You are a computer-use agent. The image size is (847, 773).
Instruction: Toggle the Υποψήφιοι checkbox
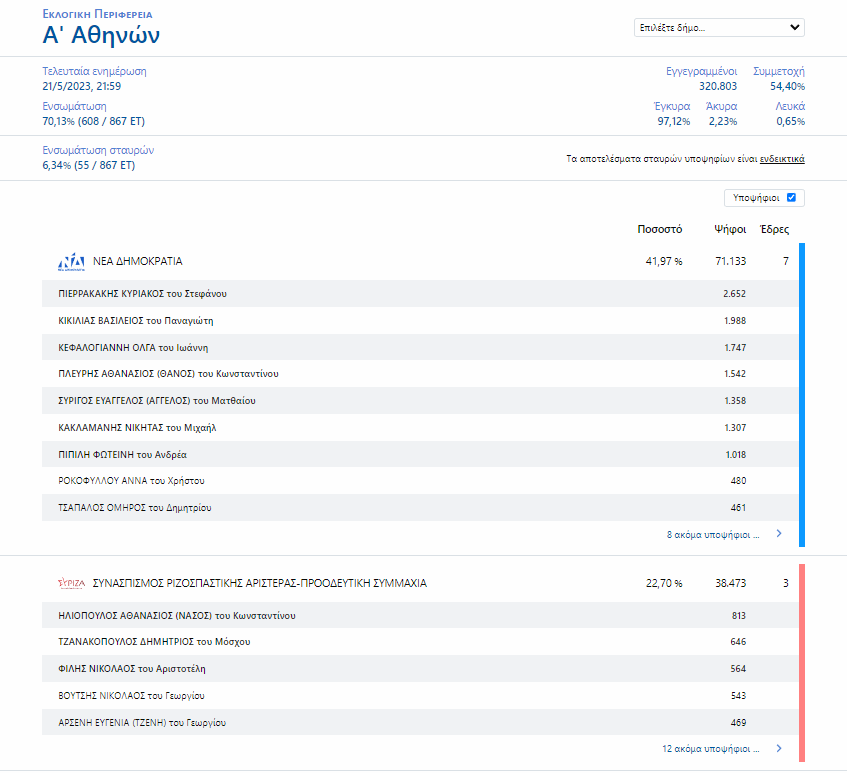coord(791,198)
